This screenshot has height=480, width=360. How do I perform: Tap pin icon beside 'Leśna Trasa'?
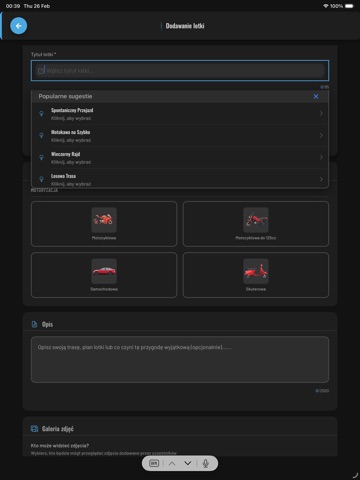tap(41, 179)
